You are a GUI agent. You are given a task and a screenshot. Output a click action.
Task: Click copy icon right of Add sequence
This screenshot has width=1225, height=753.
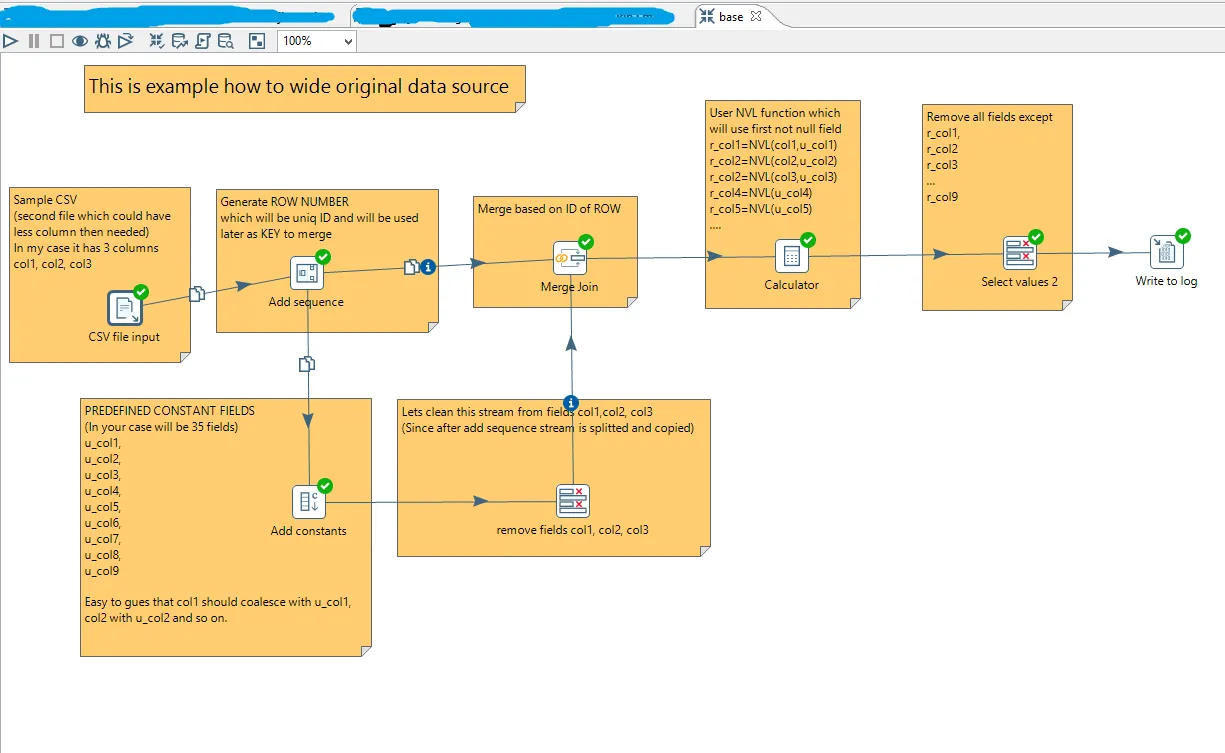(411, 267)
